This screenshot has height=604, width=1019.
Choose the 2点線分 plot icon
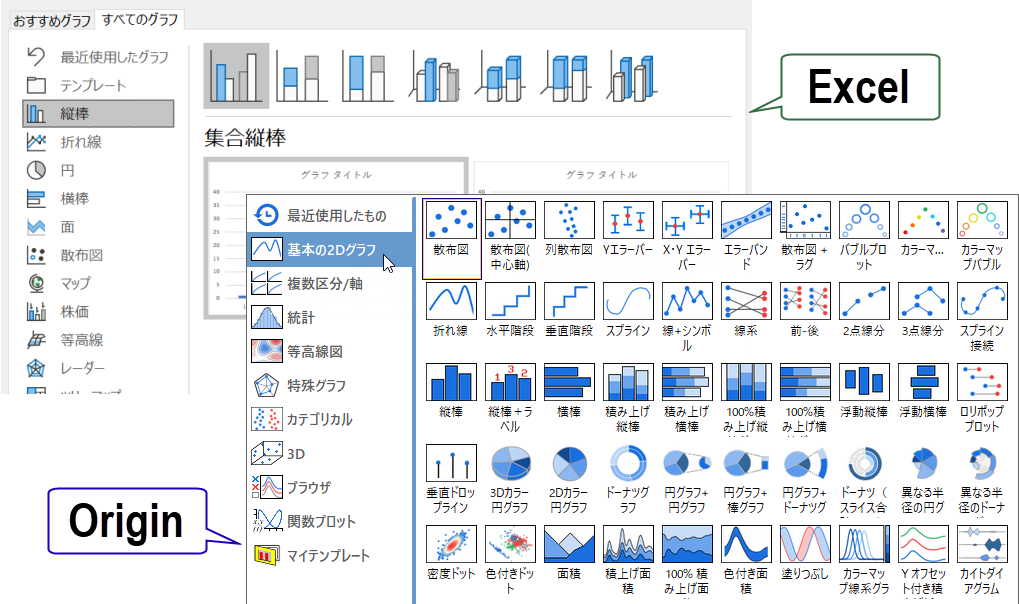(864, 301)
